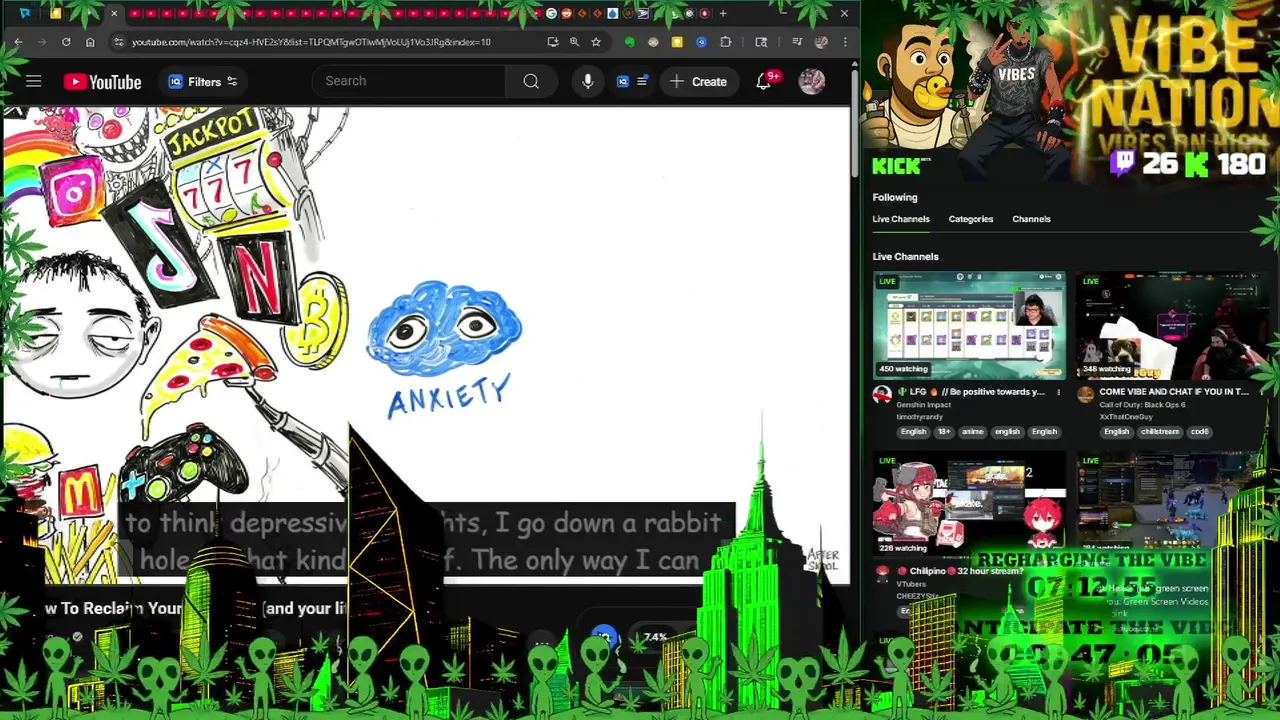Open the browser profile avatar in toolbar

[x=821, y=42]
